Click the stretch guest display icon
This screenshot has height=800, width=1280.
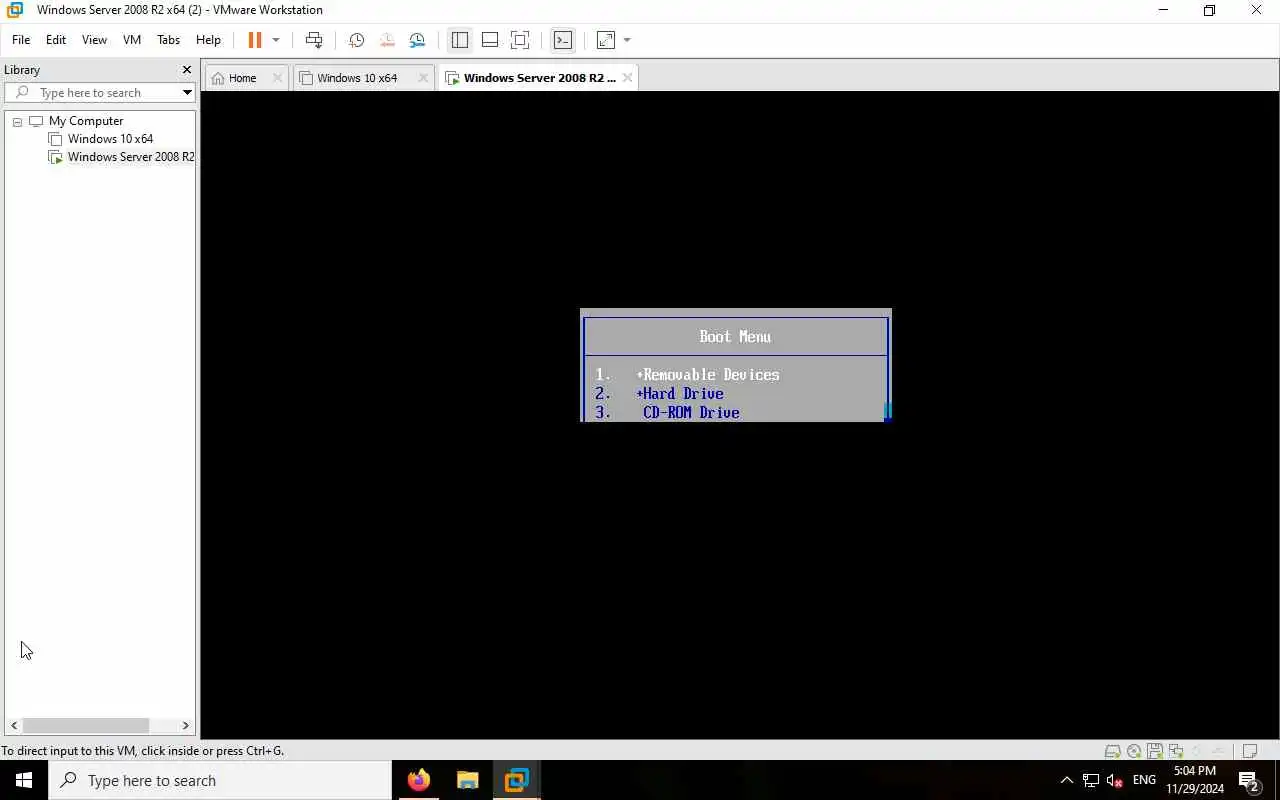[606, 40]
